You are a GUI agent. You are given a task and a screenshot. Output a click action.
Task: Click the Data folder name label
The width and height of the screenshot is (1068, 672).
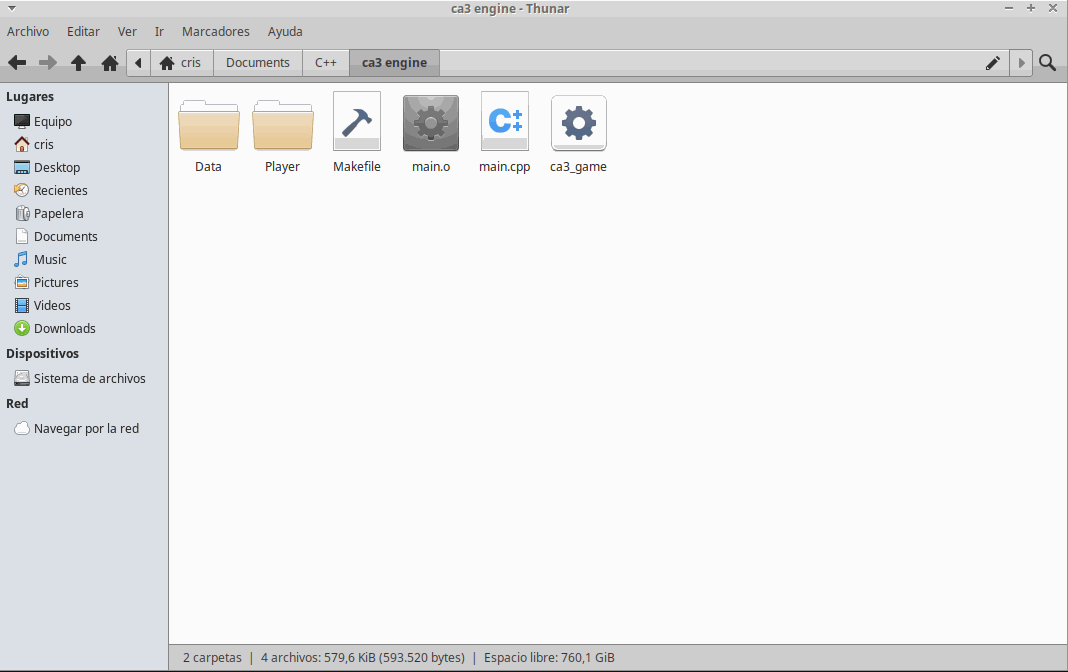coord(208,167)
